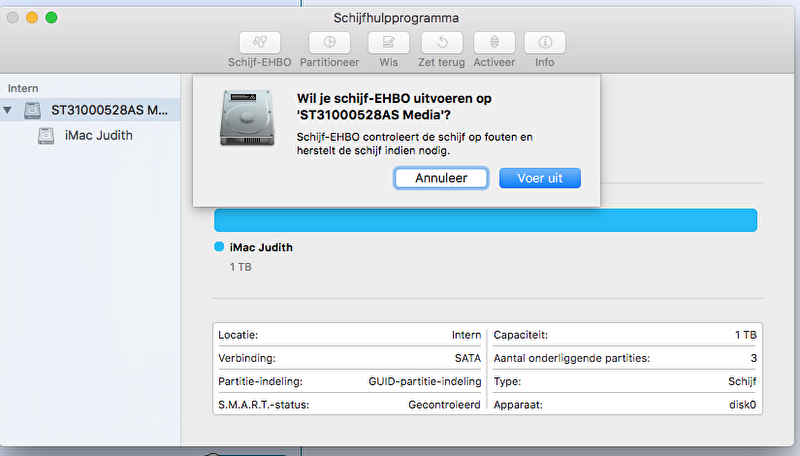The width and height of the screenshot is (800, 456).
Task: Click the blue disk usage bar
Action: (x=485, y=220)
